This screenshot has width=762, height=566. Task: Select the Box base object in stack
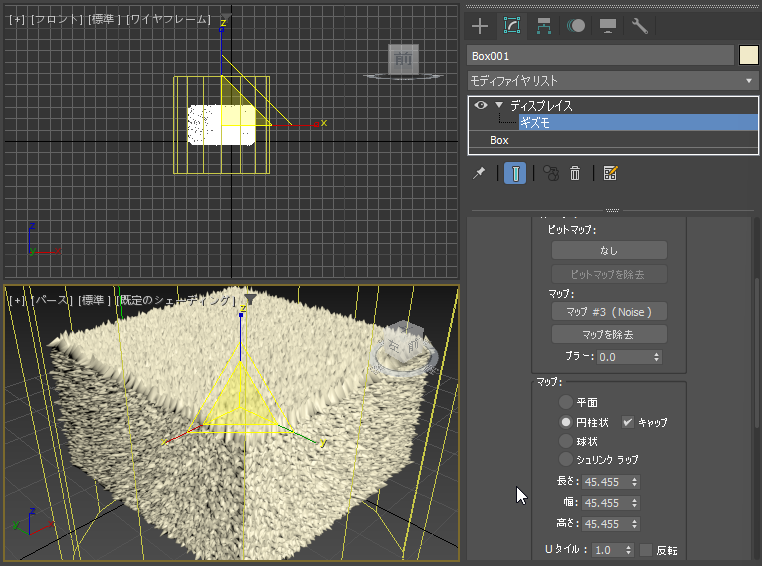499,140
